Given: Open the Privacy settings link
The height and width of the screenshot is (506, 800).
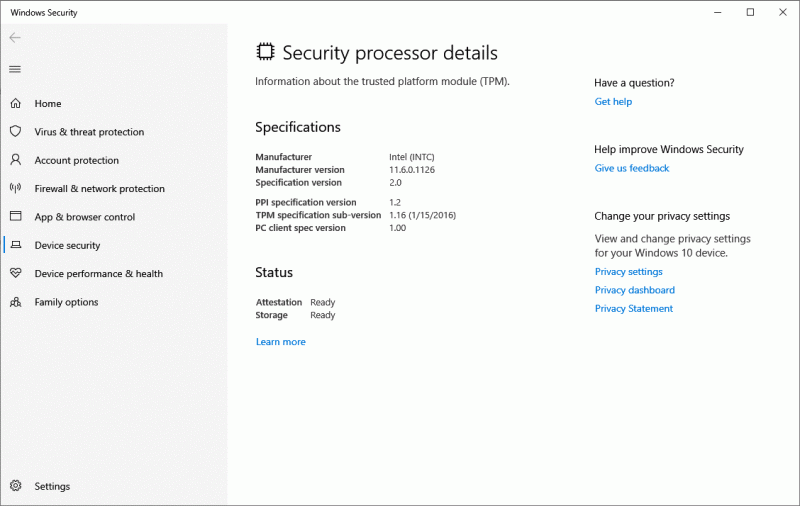Looking at the screenshot, I should pos(628,272).
